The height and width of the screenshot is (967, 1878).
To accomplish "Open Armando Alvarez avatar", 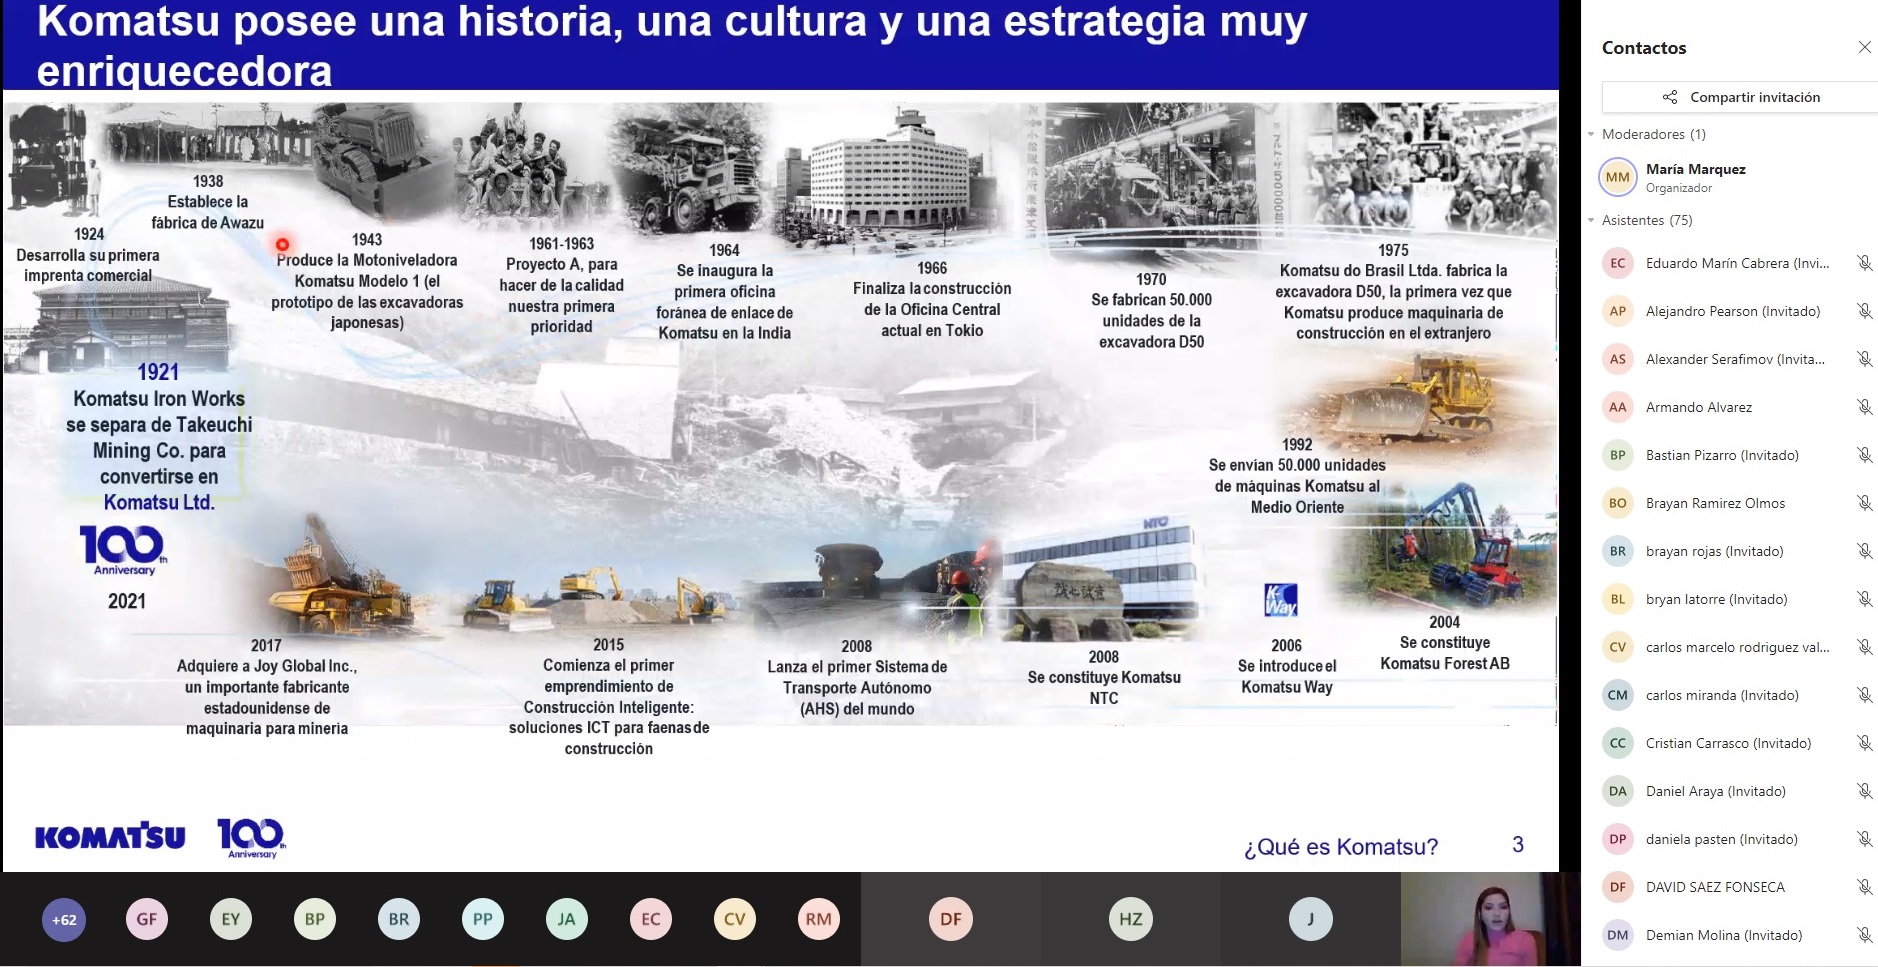I will [x=1618, y=407].
